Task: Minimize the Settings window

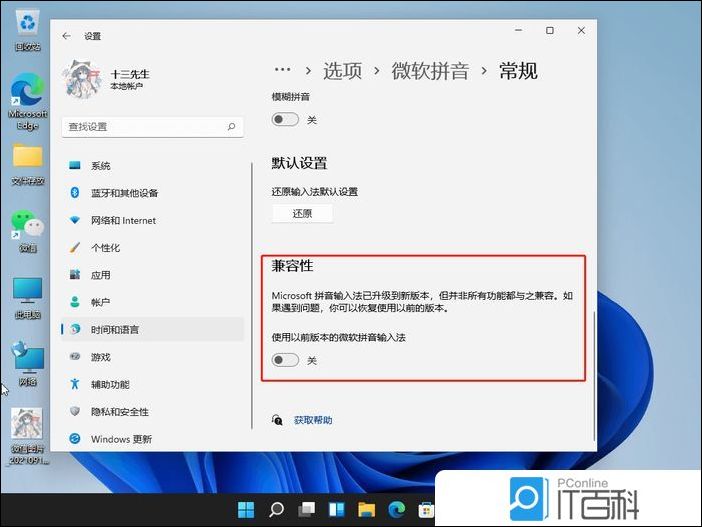Action: (519, 30)
